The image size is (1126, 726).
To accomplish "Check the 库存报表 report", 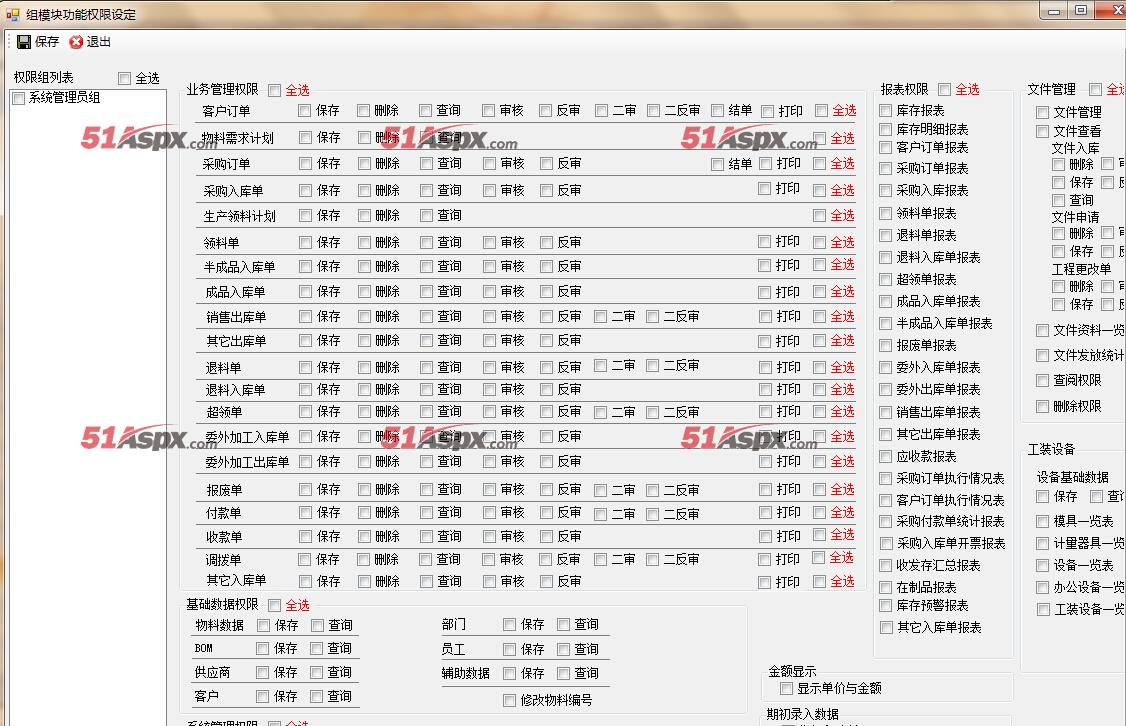I will pyautogui.click(x=885, y=111).
